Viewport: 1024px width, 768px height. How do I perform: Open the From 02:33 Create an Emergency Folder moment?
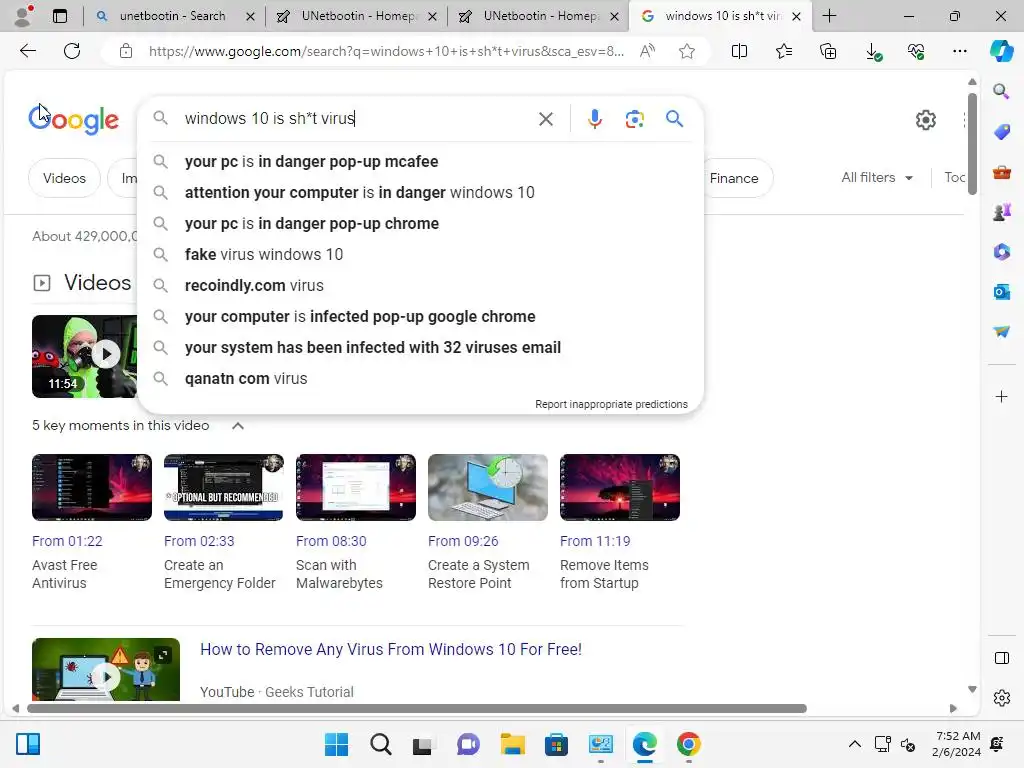click(223, 522)
